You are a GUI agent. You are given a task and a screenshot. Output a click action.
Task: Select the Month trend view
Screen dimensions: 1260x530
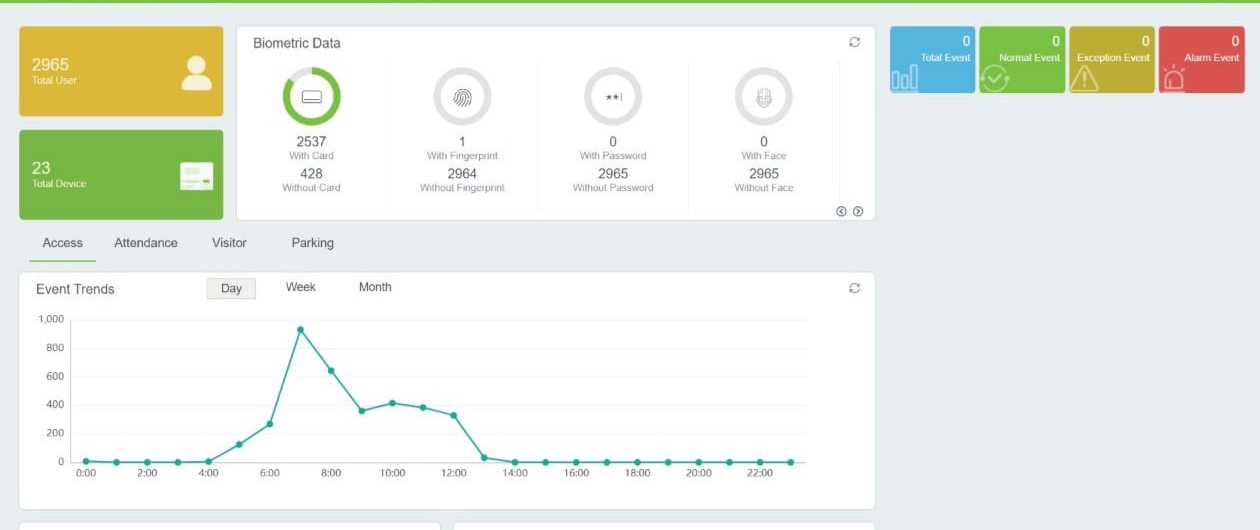[x=375, y=287]
